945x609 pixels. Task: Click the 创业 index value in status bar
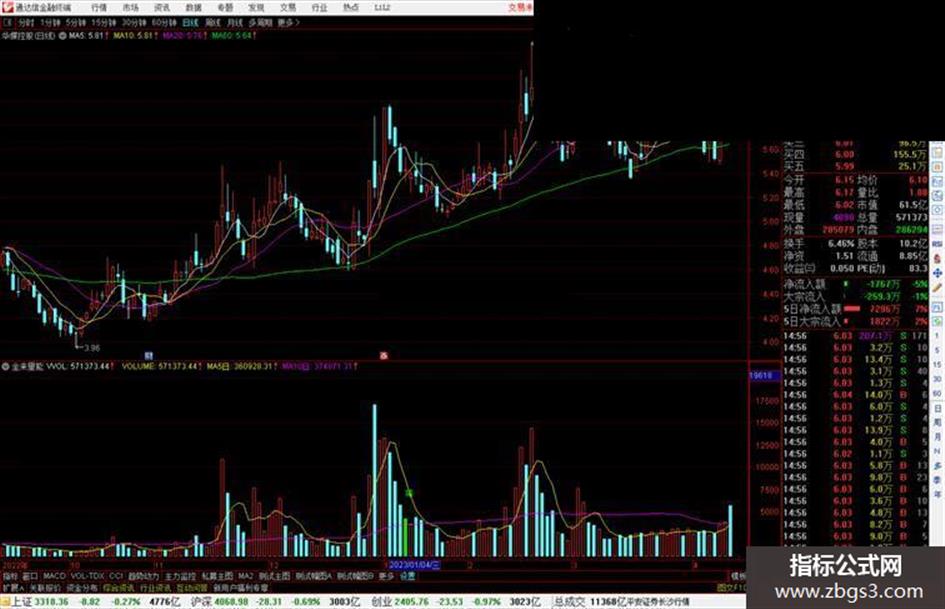[x=412, y=602]
